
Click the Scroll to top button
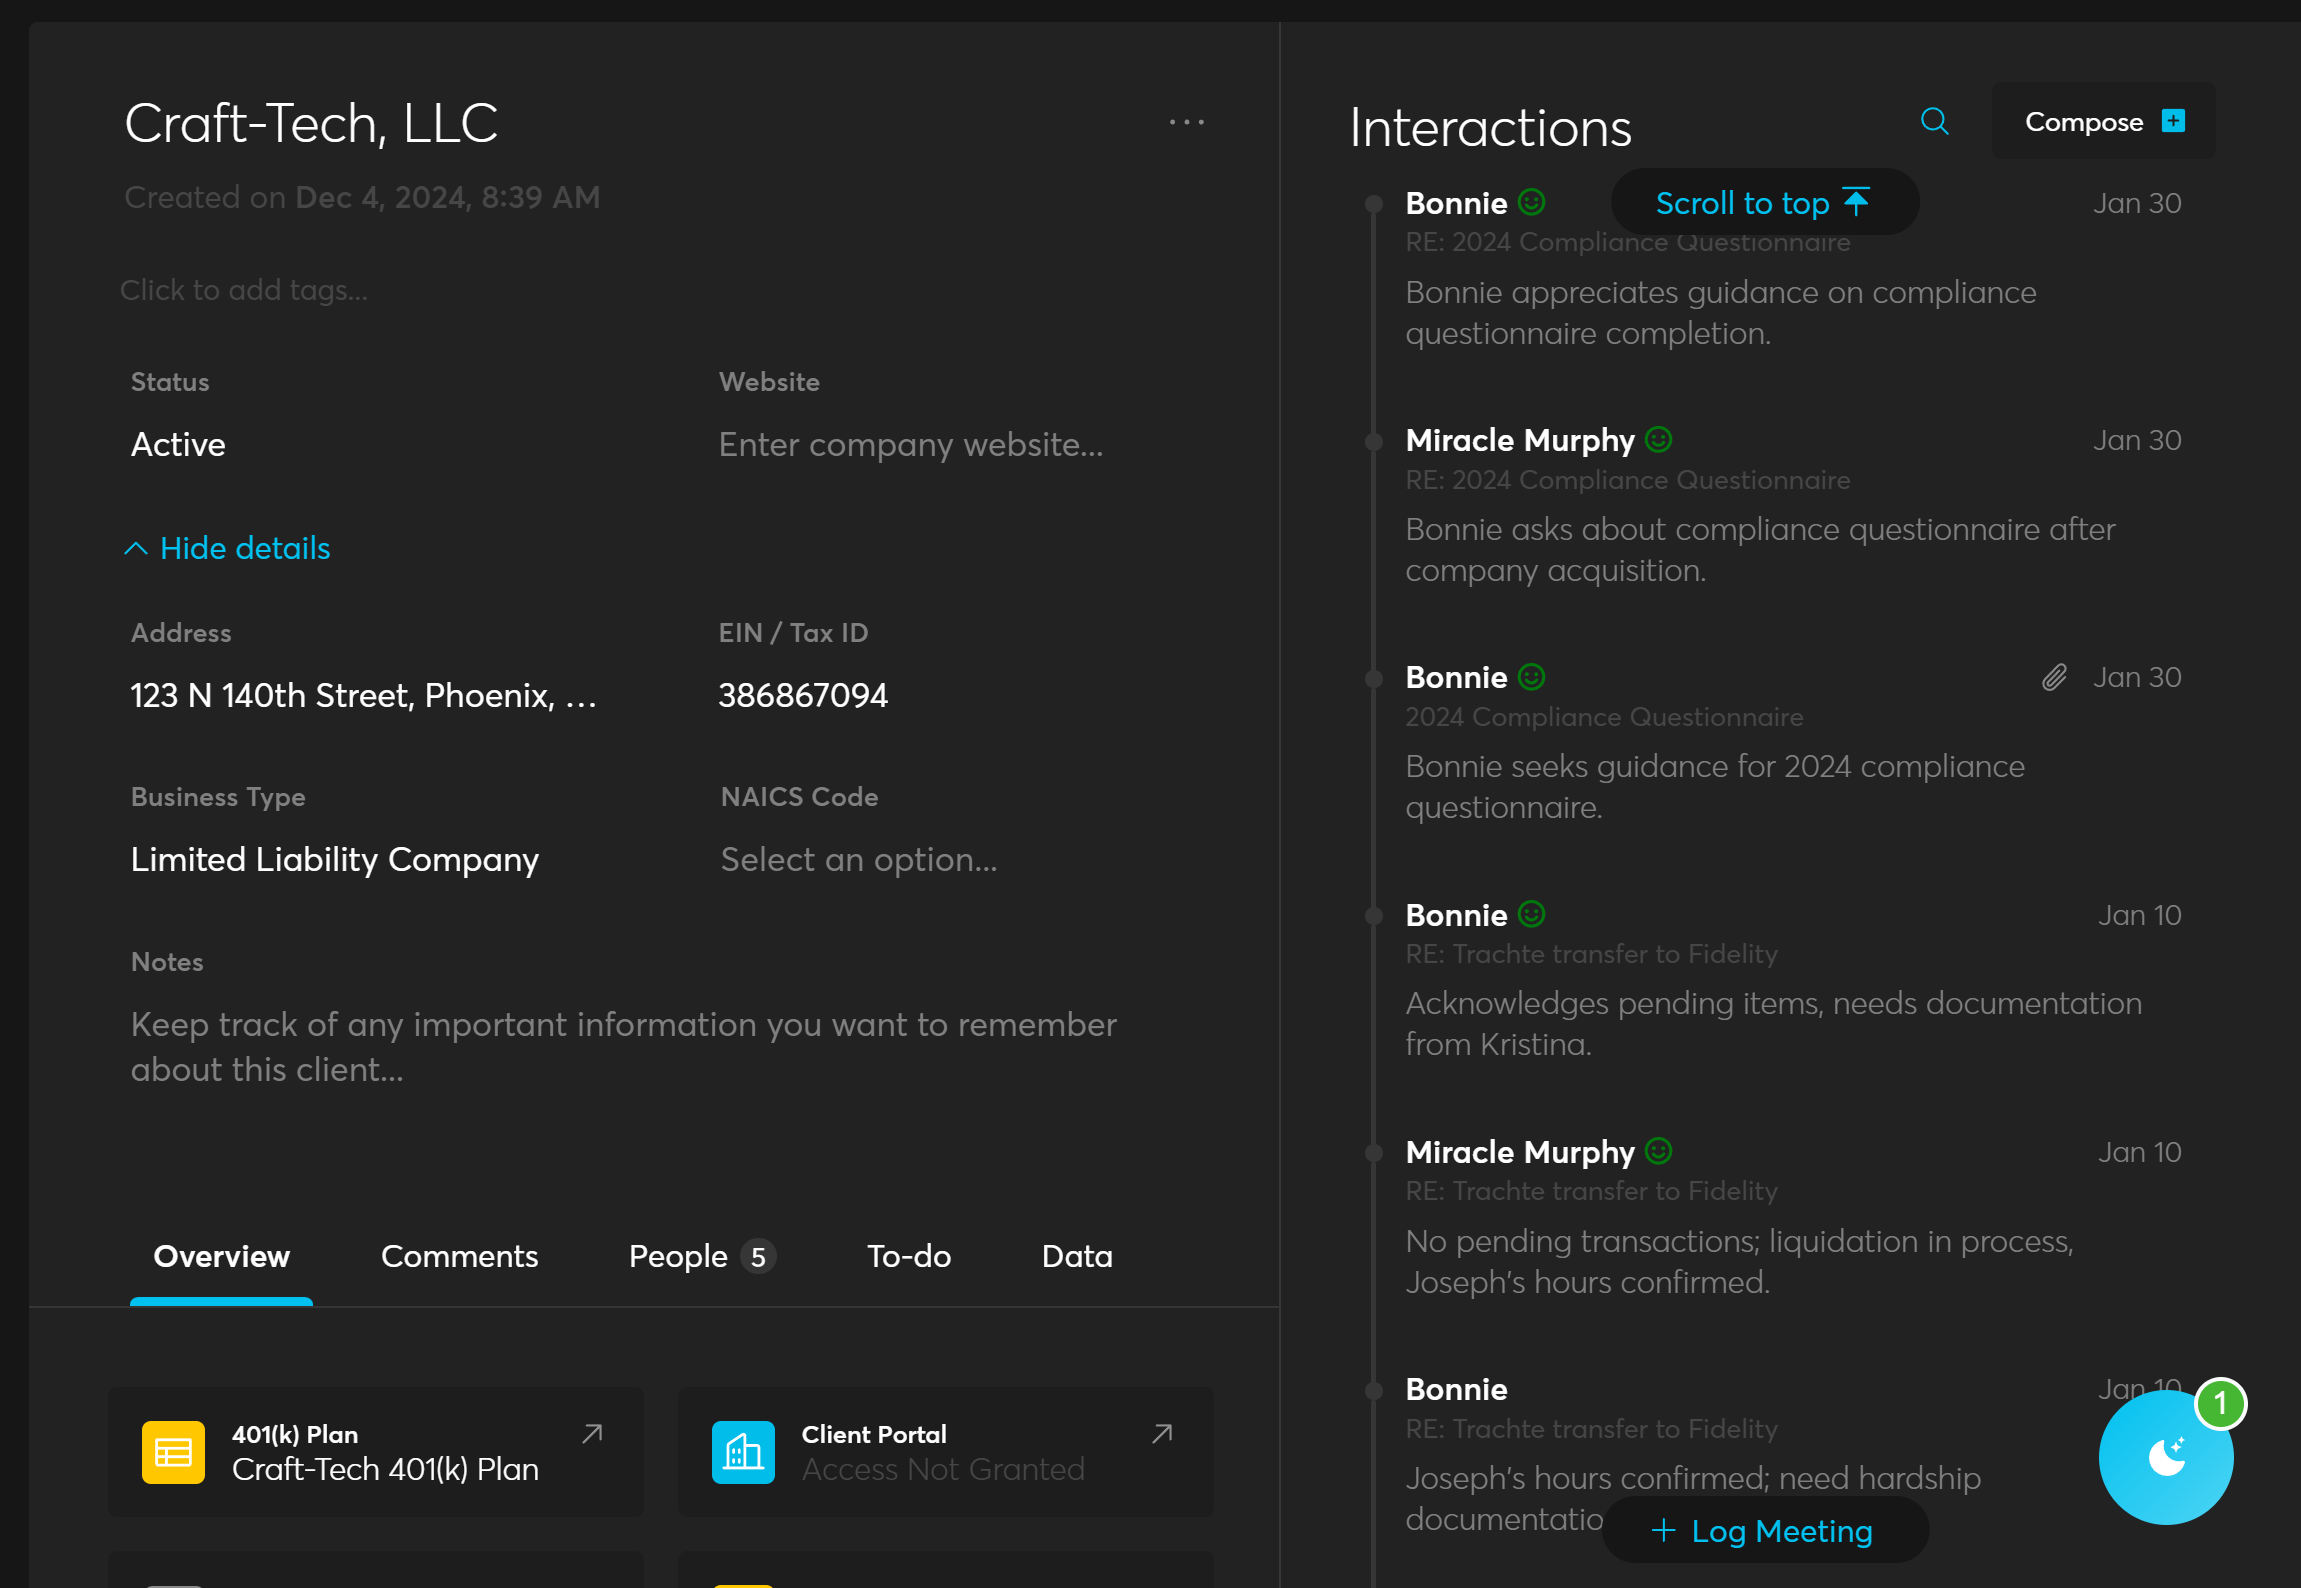click(1763, 203)
